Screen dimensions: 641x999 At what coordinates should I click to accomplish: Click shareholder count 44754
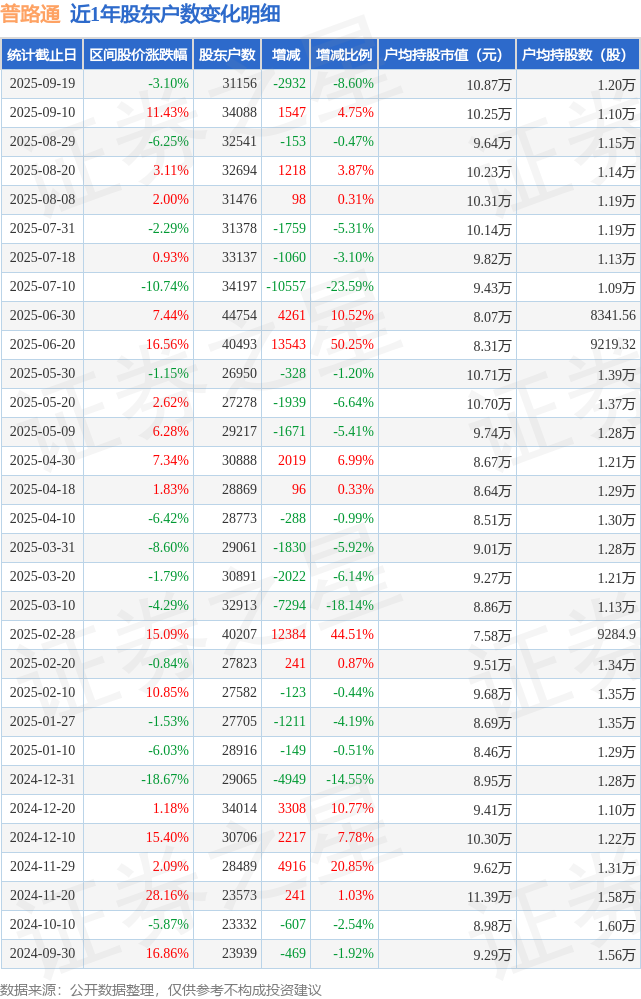coord(239,316)
